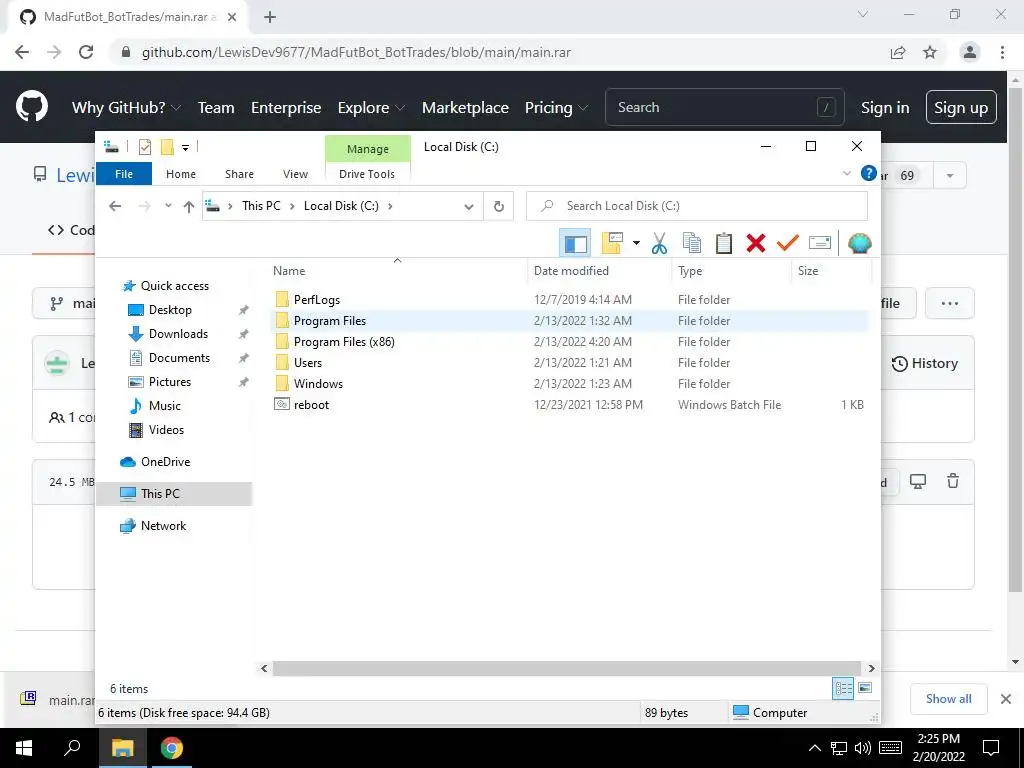Click the Search Local Disk (C:) field
1024x768 pixels.
(x=697, y=206)
